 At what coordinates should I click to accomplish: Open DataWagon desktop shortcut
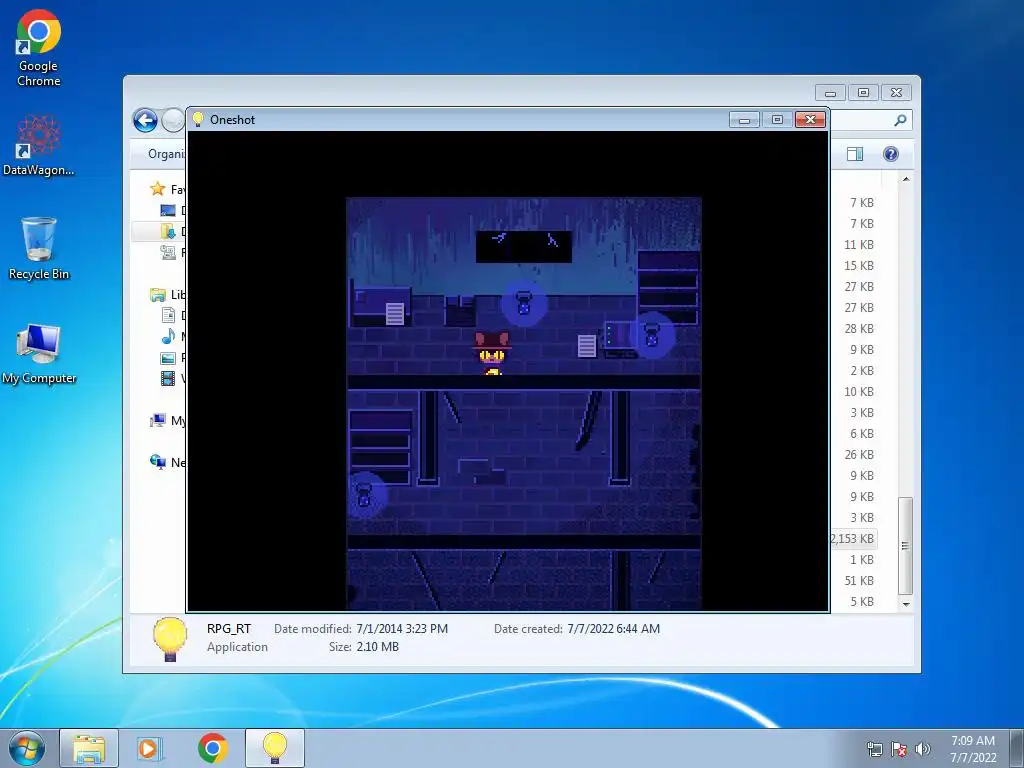[x=39, y=145]
